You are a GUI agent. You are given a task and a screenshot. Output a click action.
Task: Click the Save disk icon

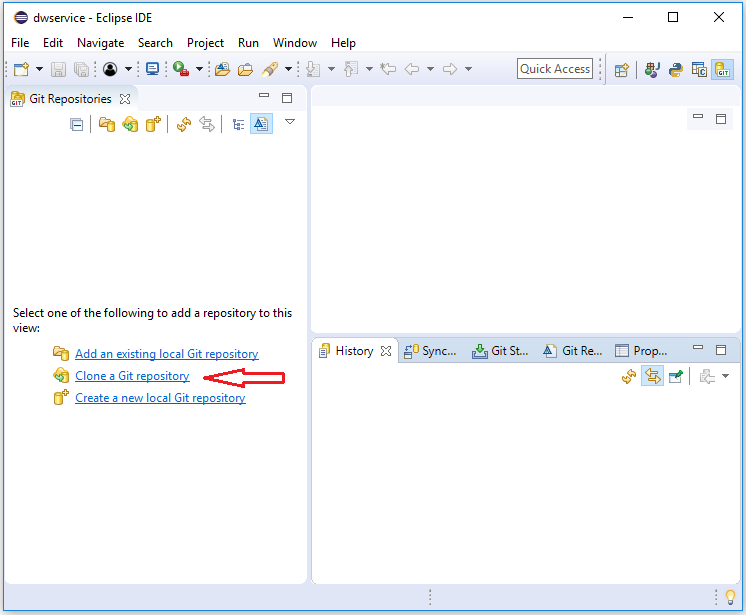pyautogui.click(x=59, y=69)
